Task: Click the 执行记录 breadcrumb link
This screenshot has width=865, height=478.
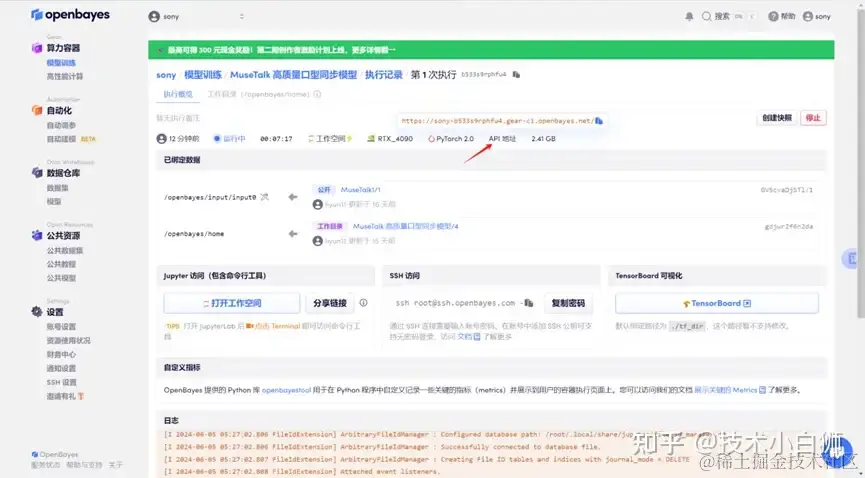Action: (383, 75)
